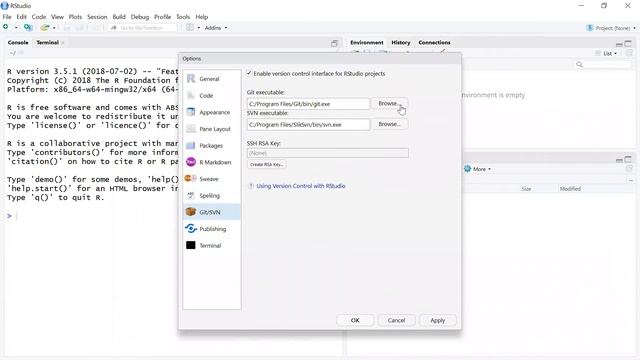Open the Environment List view dropdown
The width and height of the screenshot is (640, 360).
point(606,53)
